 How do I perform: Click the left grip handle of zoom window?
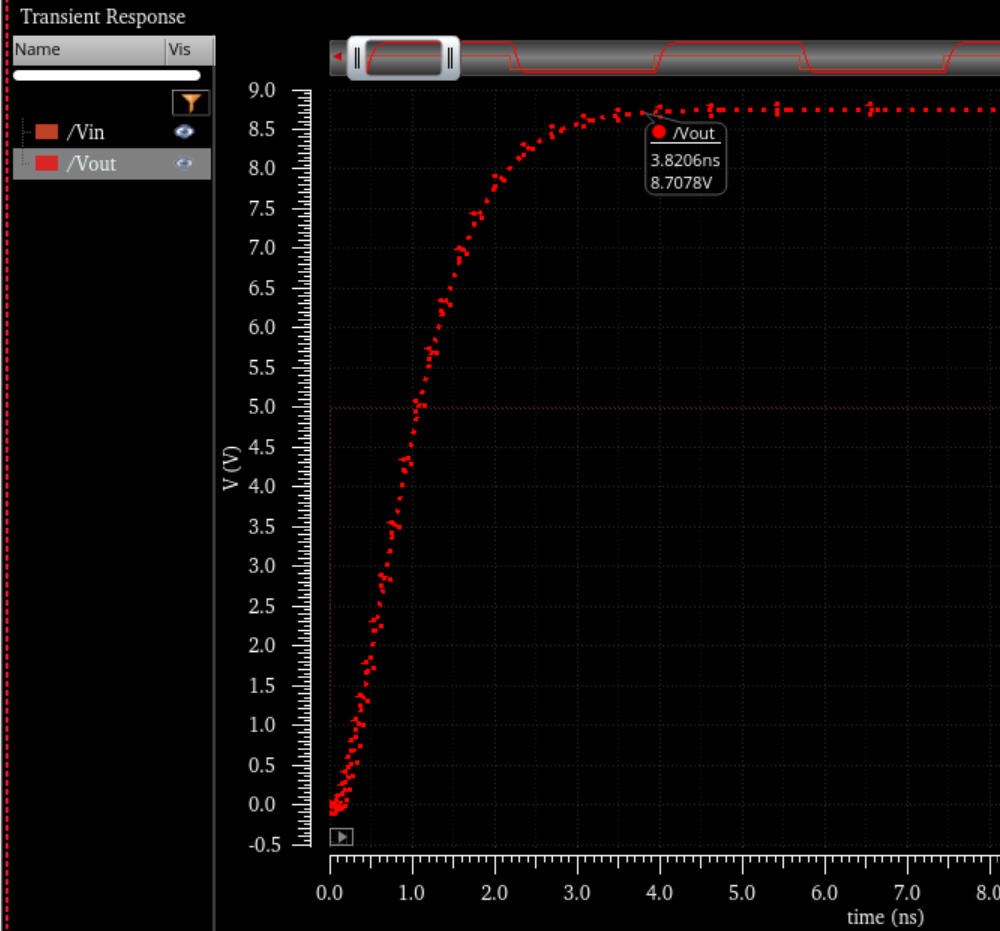(x=356, y=58)
